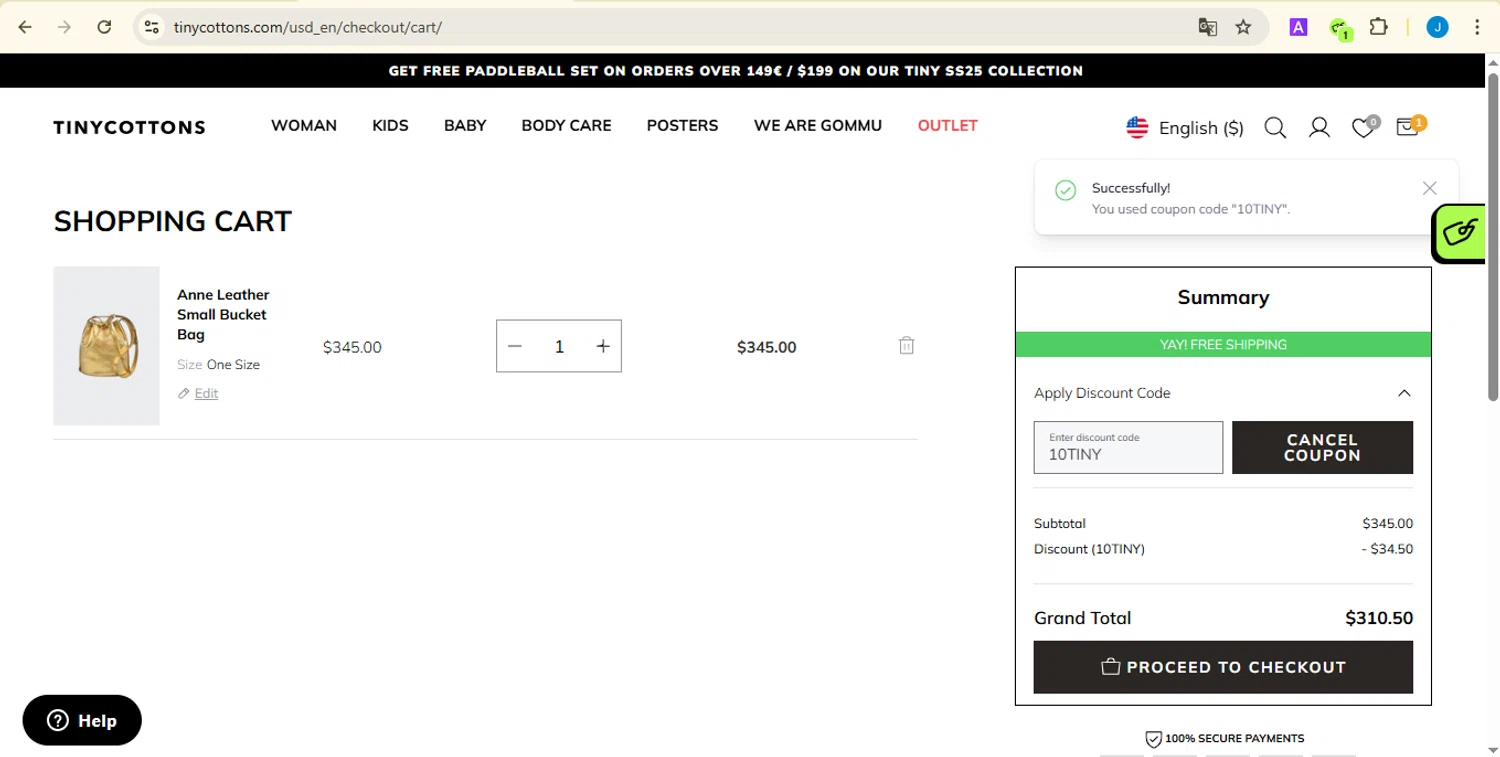This screenshot has height=757, width=1500.
Task: Open the browser extensions puzzle icon
Action: 1379,27
